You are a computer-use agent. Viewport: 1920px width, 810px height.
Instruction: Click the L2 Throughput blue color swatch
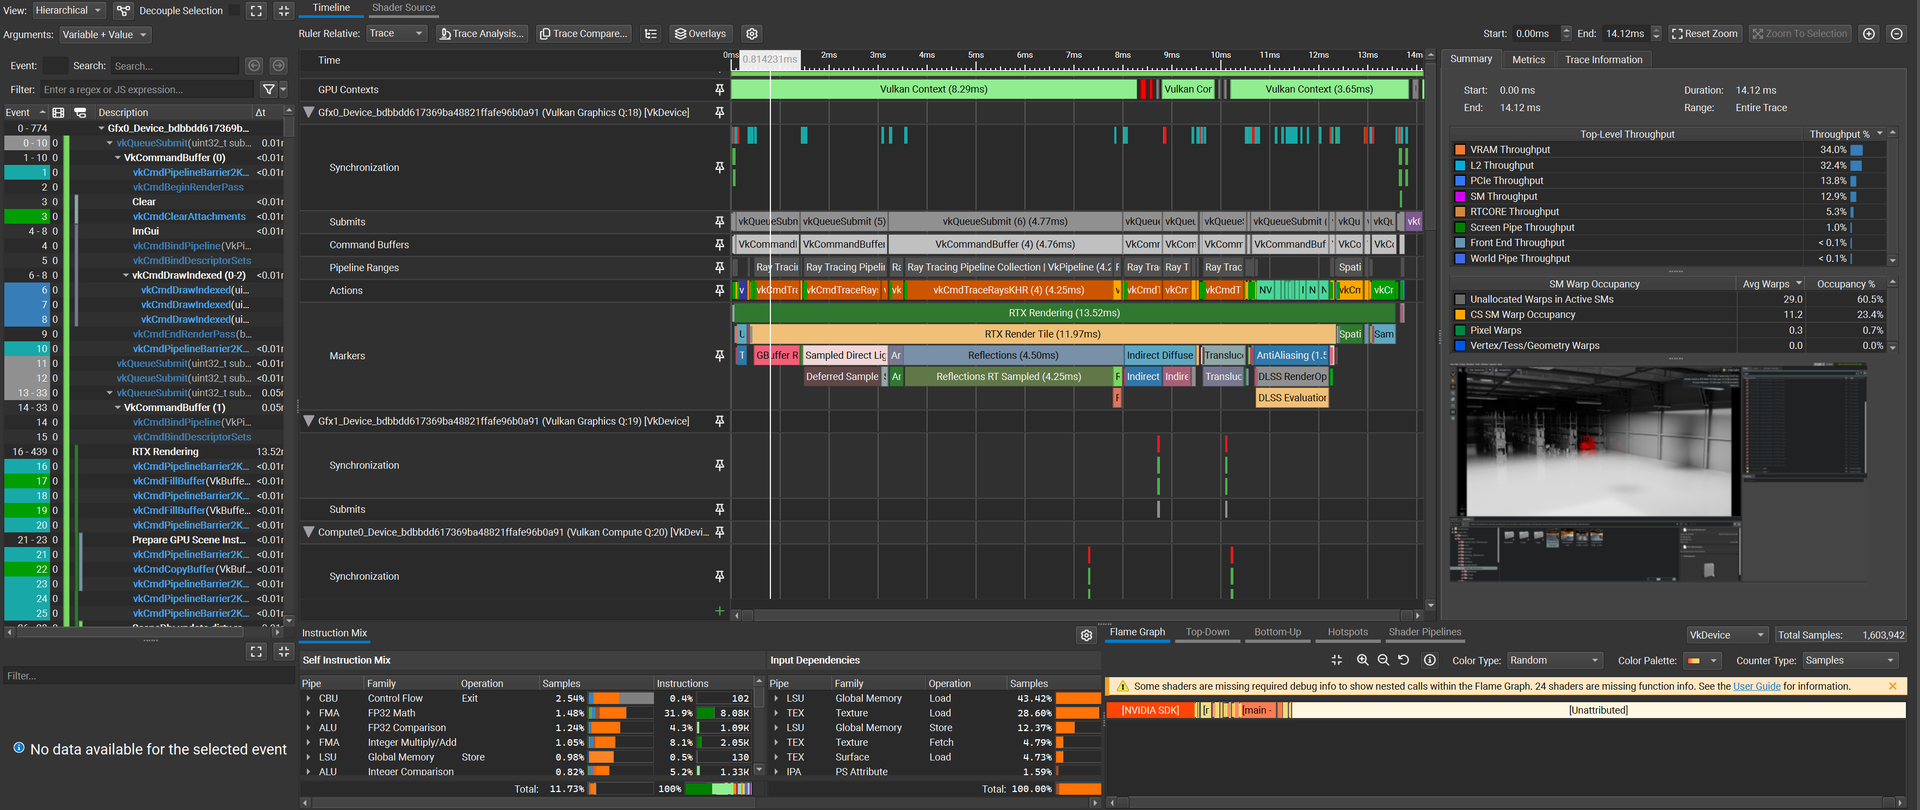click(1460, 166)
